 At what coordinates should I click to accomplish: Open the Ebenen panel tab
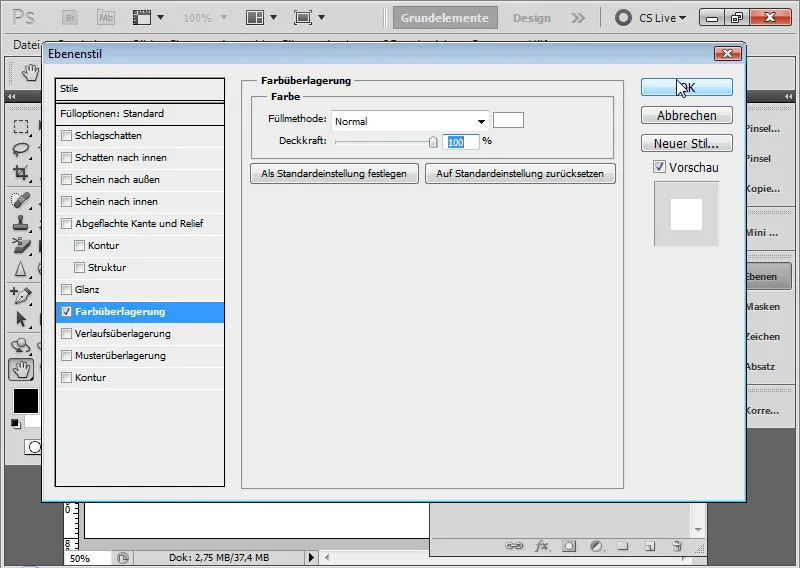769,277
